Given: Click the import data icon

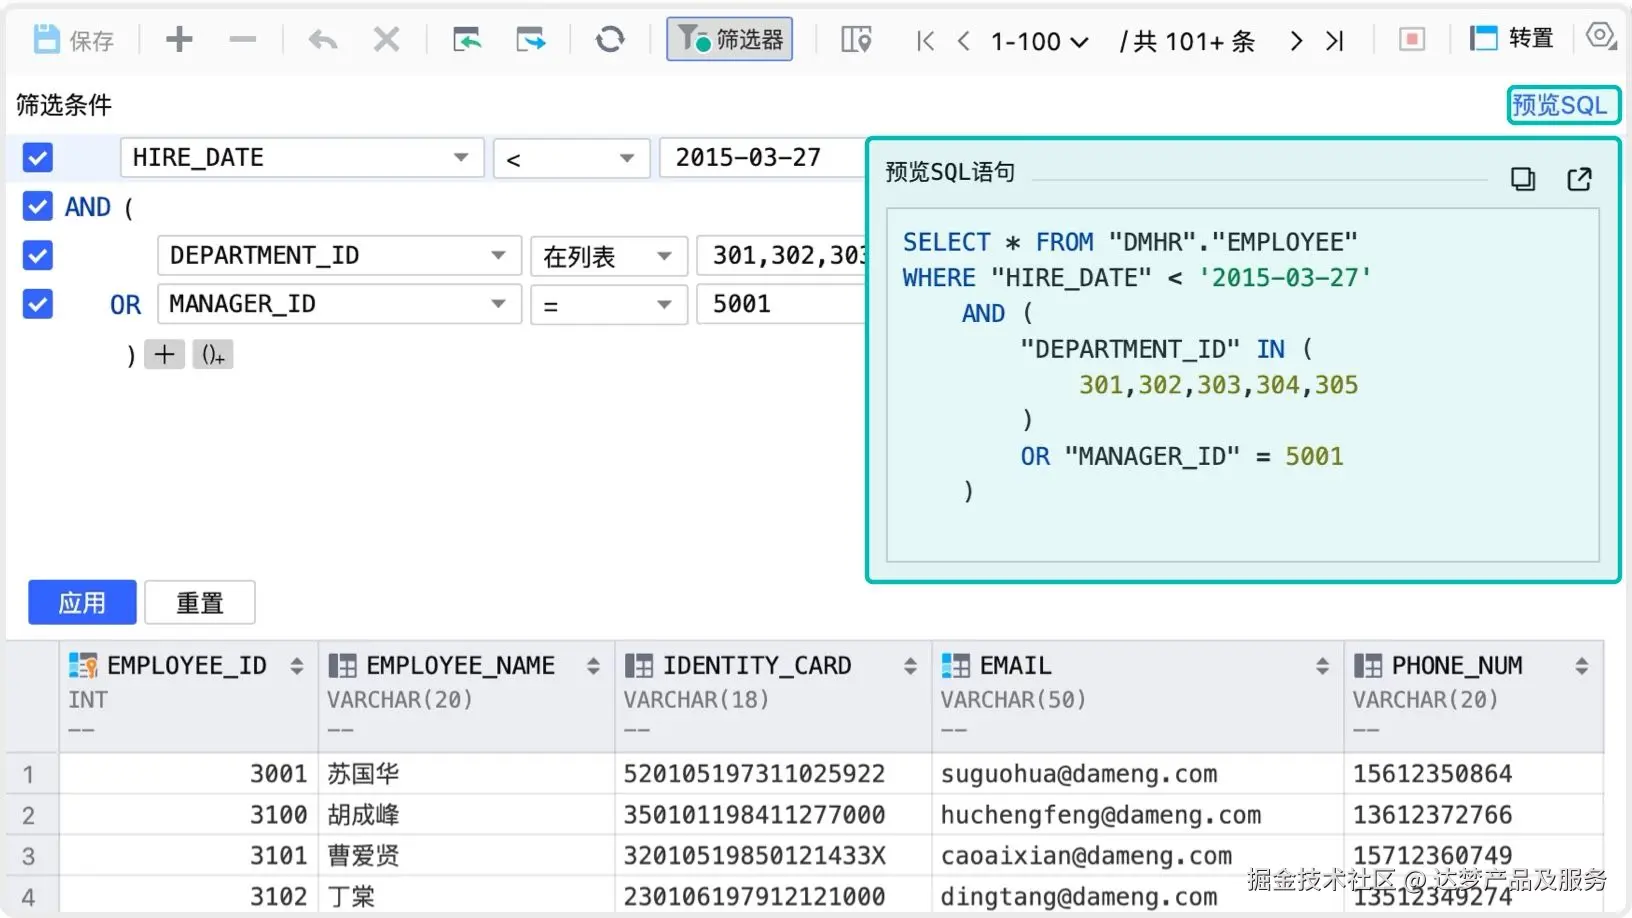Looking at the screenshot, I should point(467,40).
